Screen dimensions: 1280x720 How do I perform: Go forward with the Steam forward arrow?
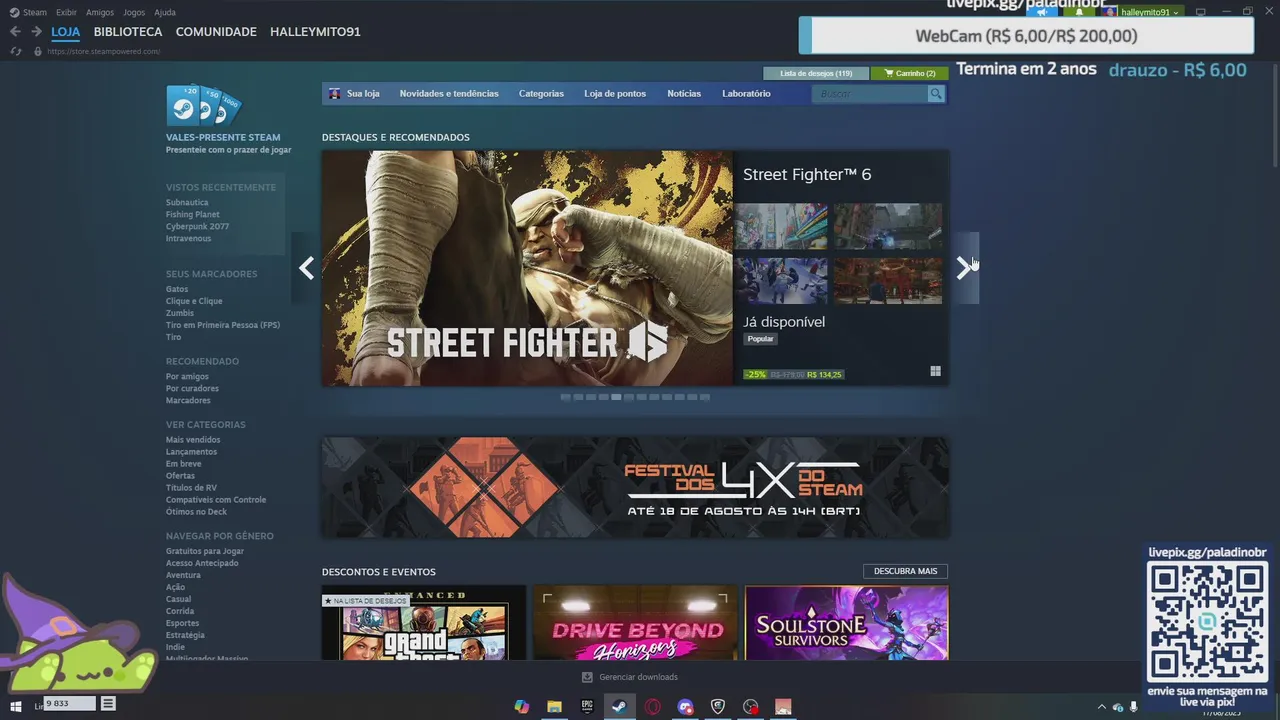36,32
